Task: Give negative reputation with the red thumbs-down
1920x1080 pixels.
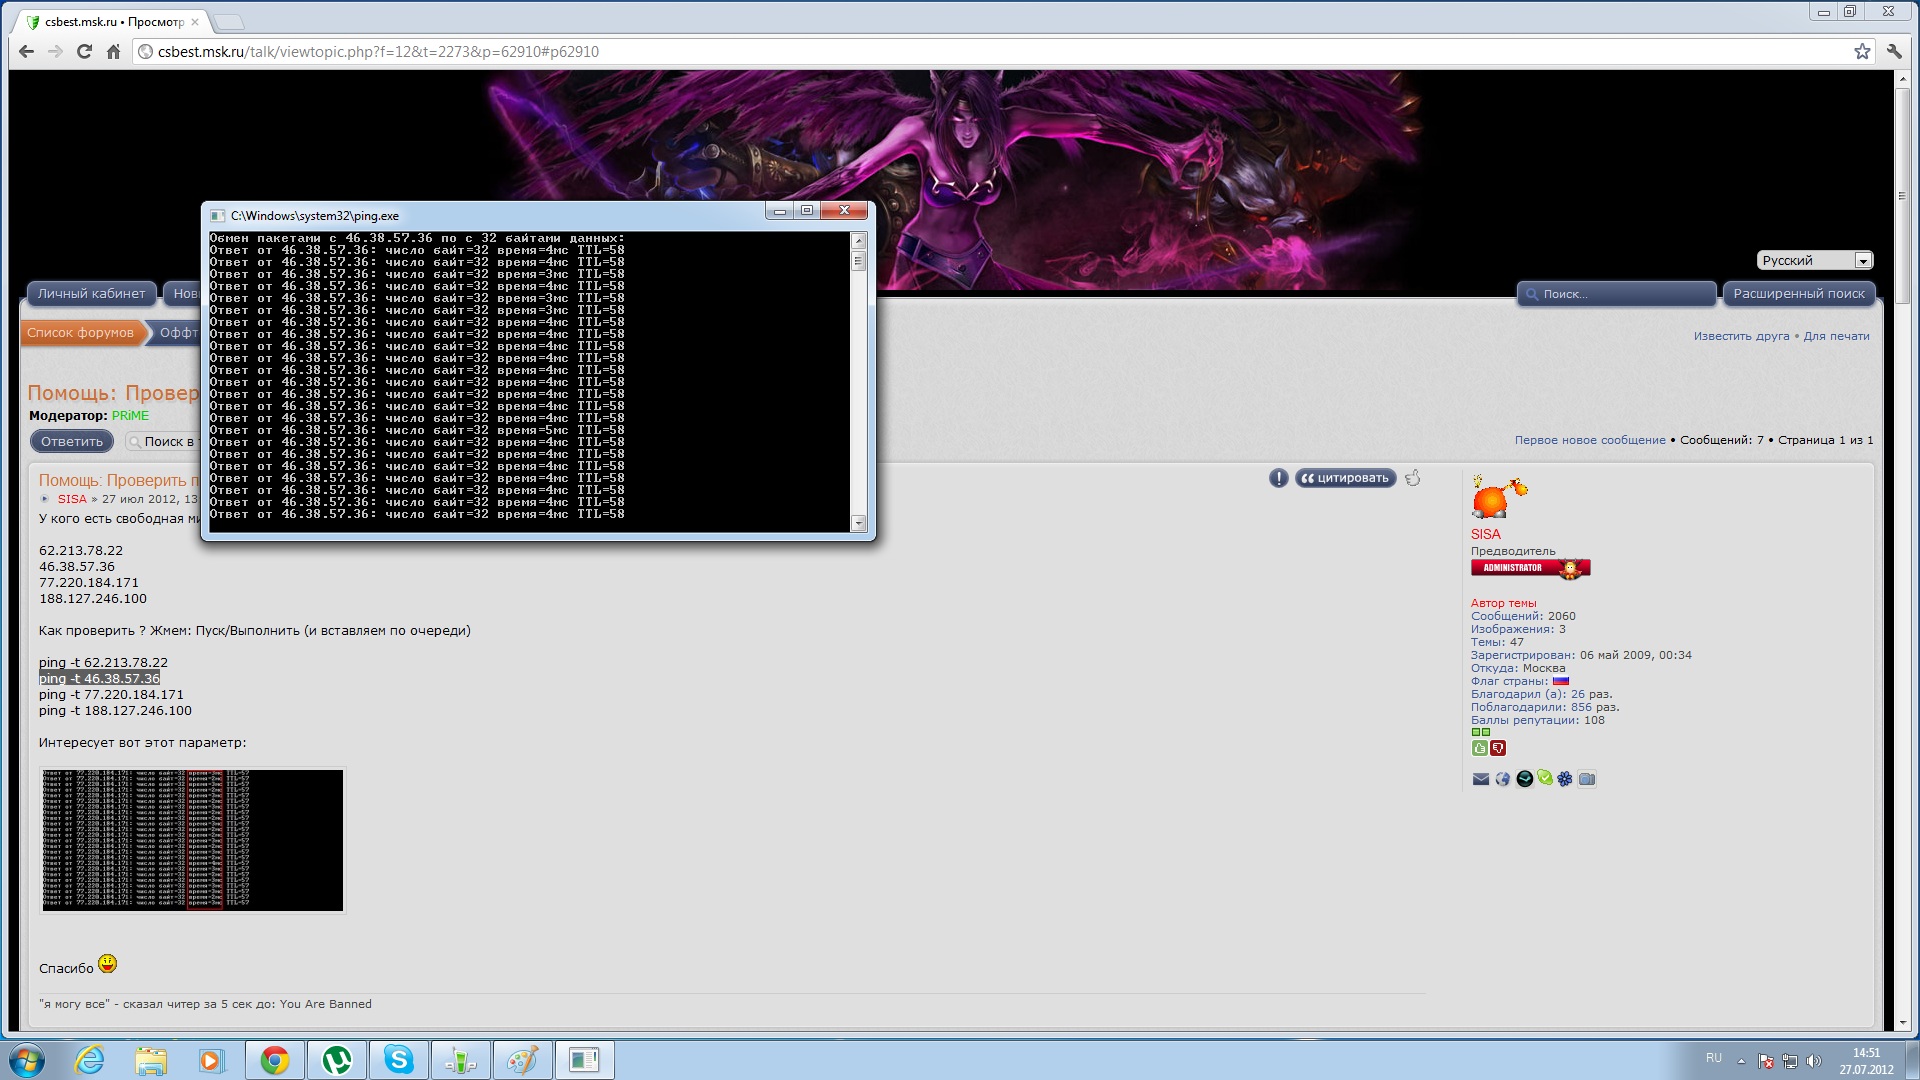Action: tap(1497, 748)
